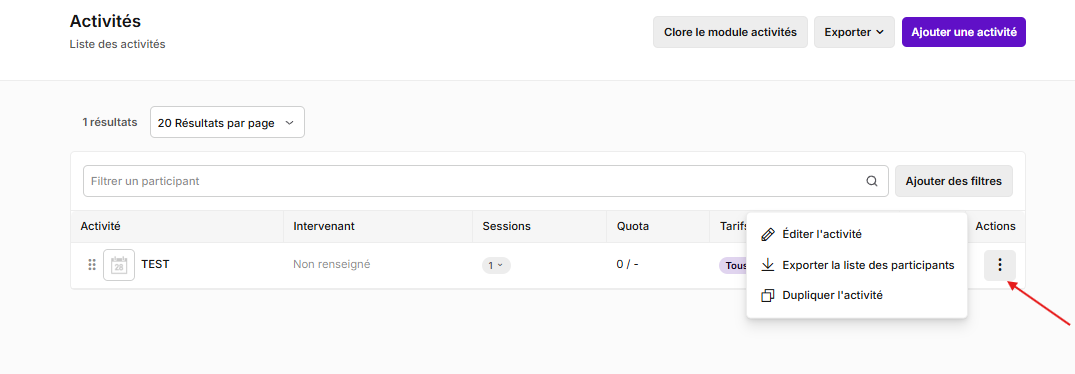Open the three-dot actions menu for TEST
This screenshot has height=374, width=1075.
tap(1000, 265)
